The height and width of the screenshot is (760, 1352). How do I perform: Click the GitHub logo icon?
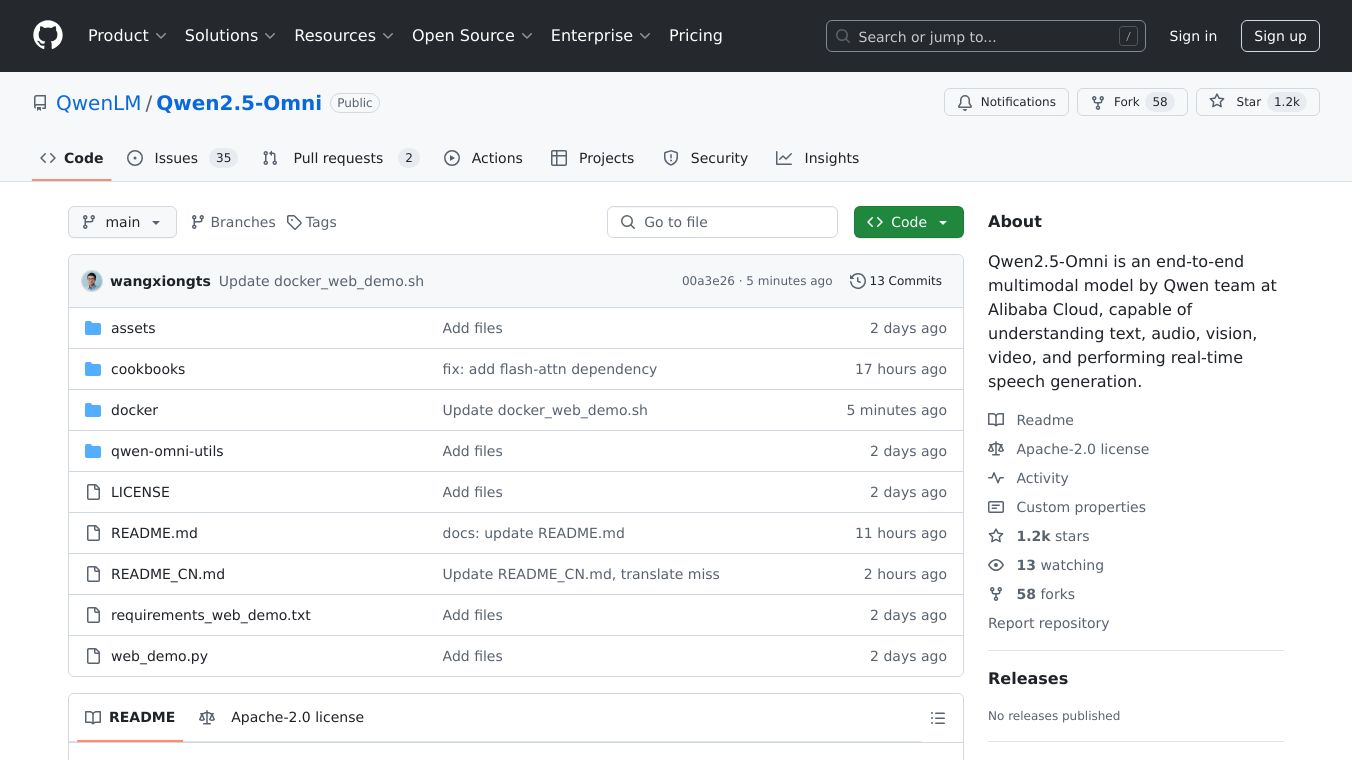(x=48, y=36)
